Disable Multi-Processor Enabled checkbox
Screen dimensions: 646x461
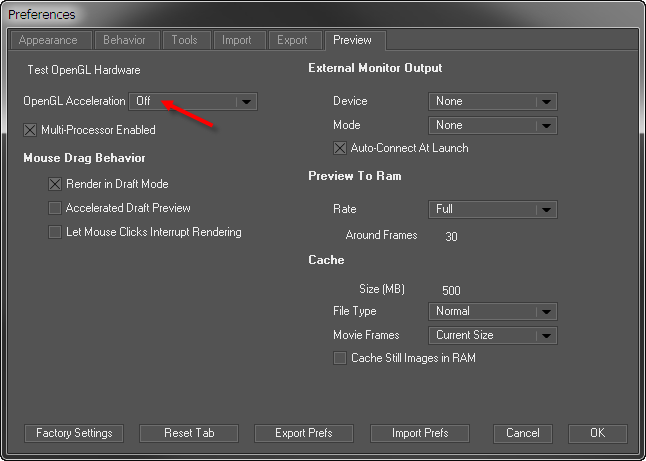[x=30, y=130]
